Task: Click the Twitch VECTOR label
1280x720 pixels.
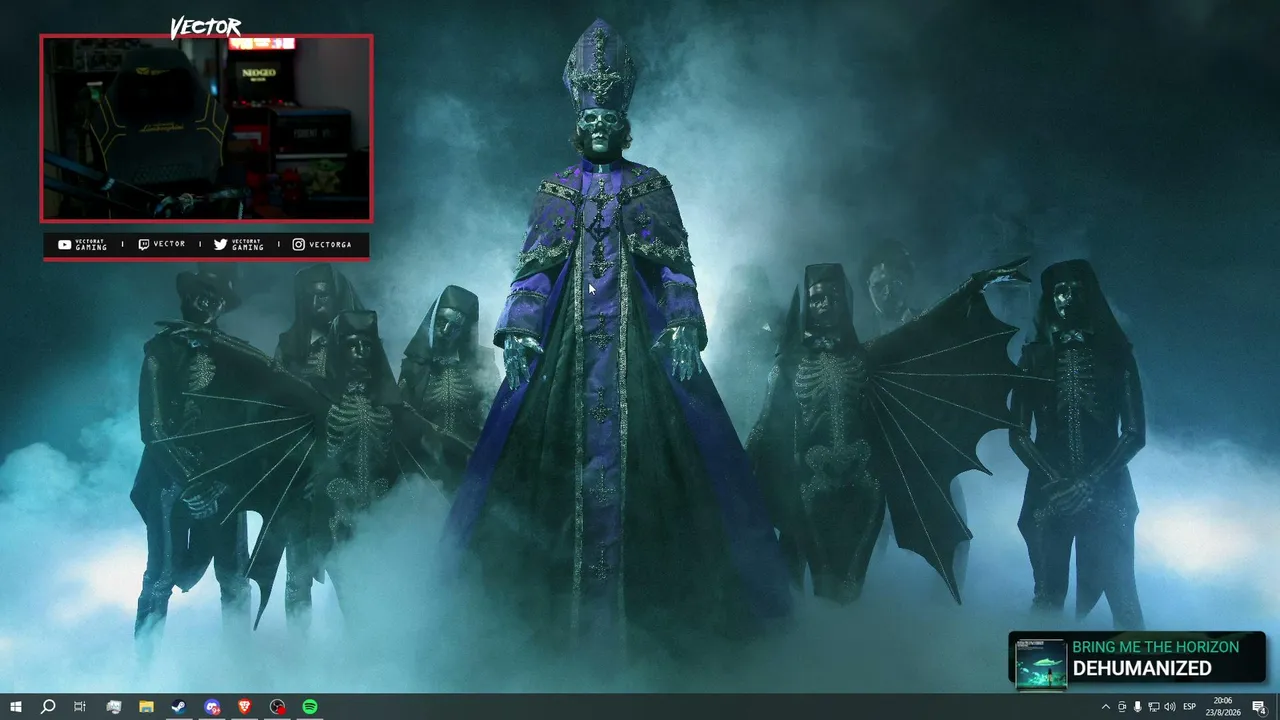Action: point(161,244)
